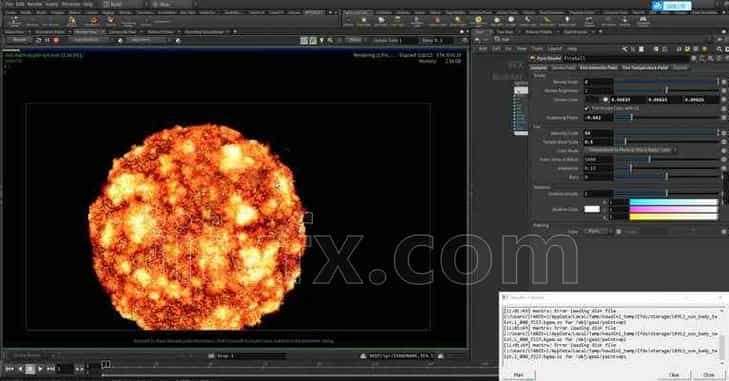This screenshot has height=381, width=729.
Task: Toggle the tint-with-smoke-color checkbox
Action: point(587,108)
